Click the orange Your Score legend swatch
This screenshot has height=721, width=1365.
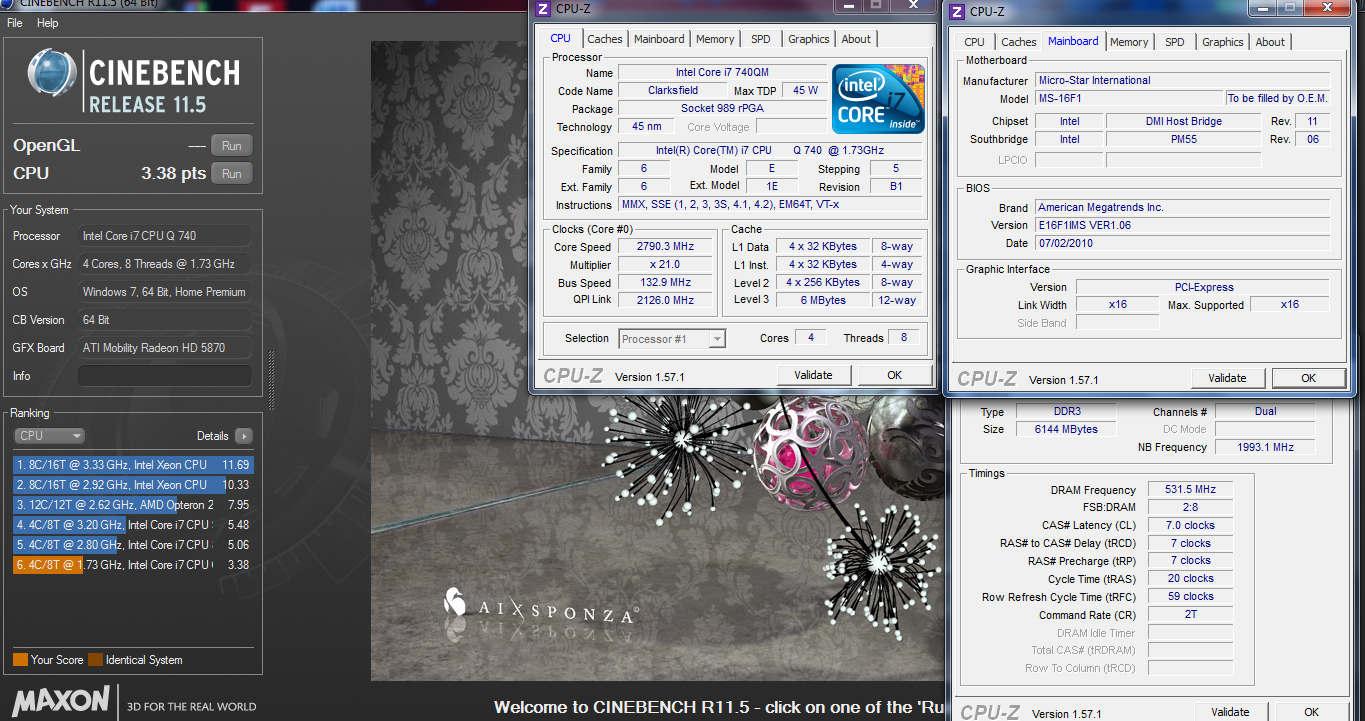(x=20, y=660)
